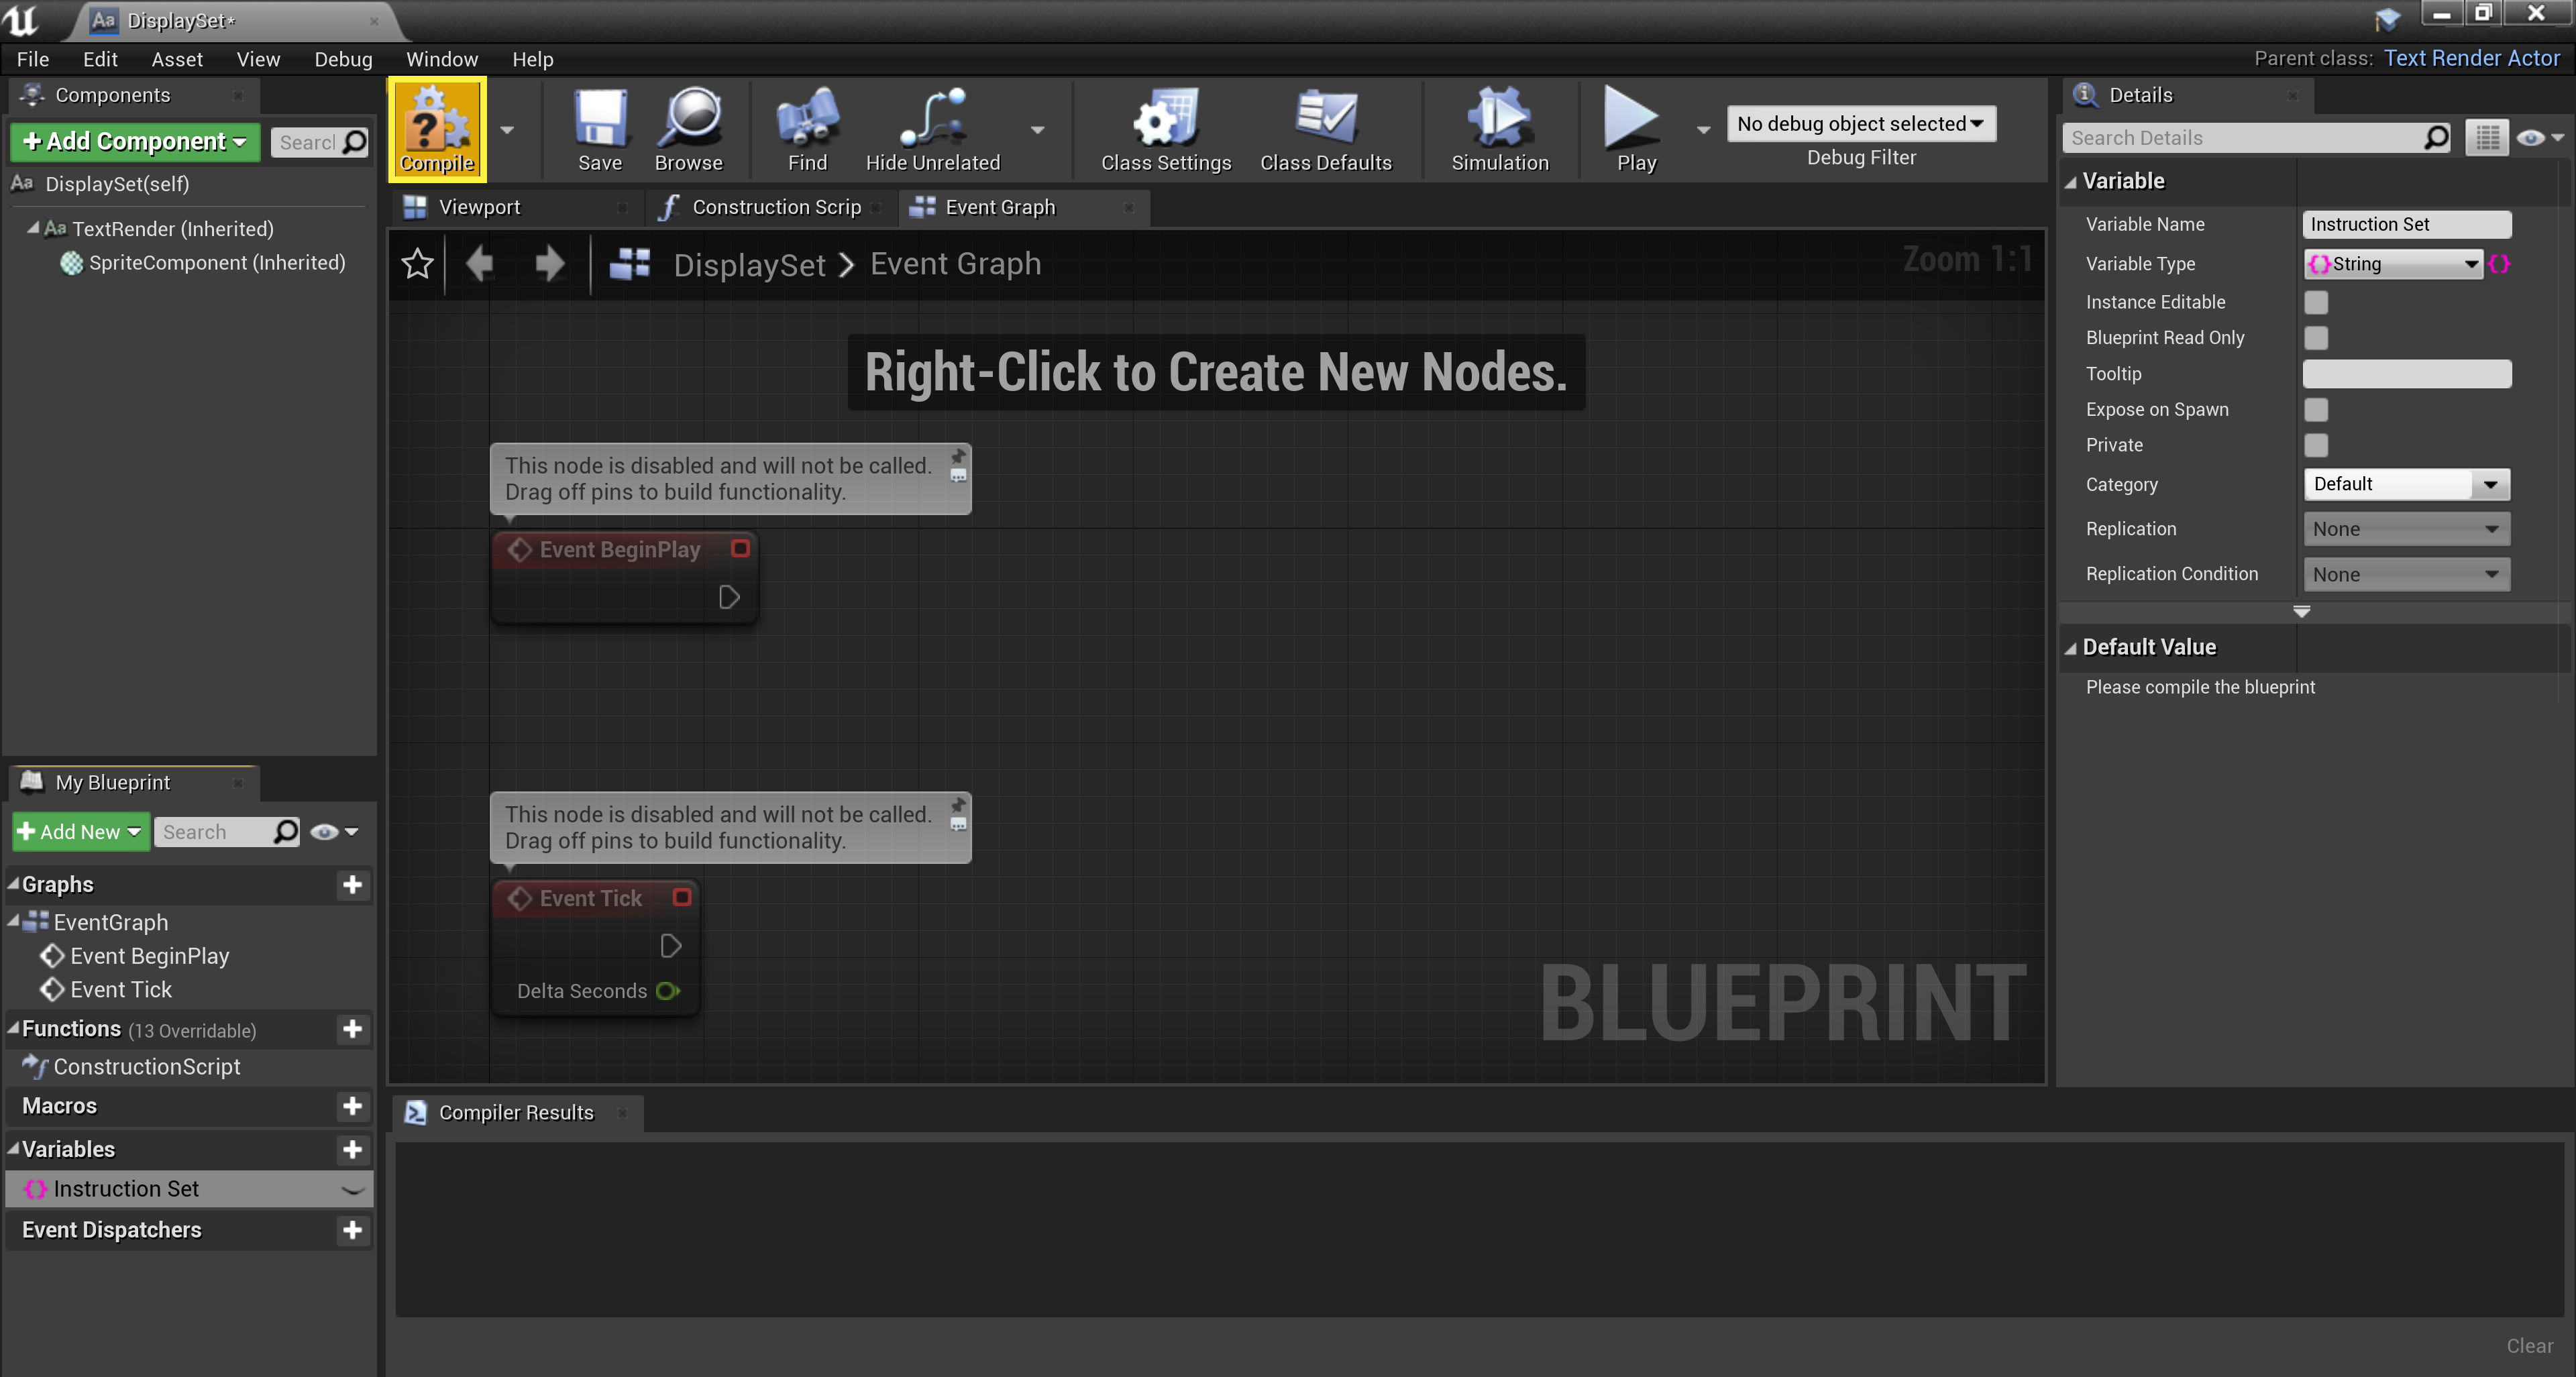Viewport: 2576px width, 1377px height.
Task: Open the Replication dropdown
Action: click(x=2406, y=528)
